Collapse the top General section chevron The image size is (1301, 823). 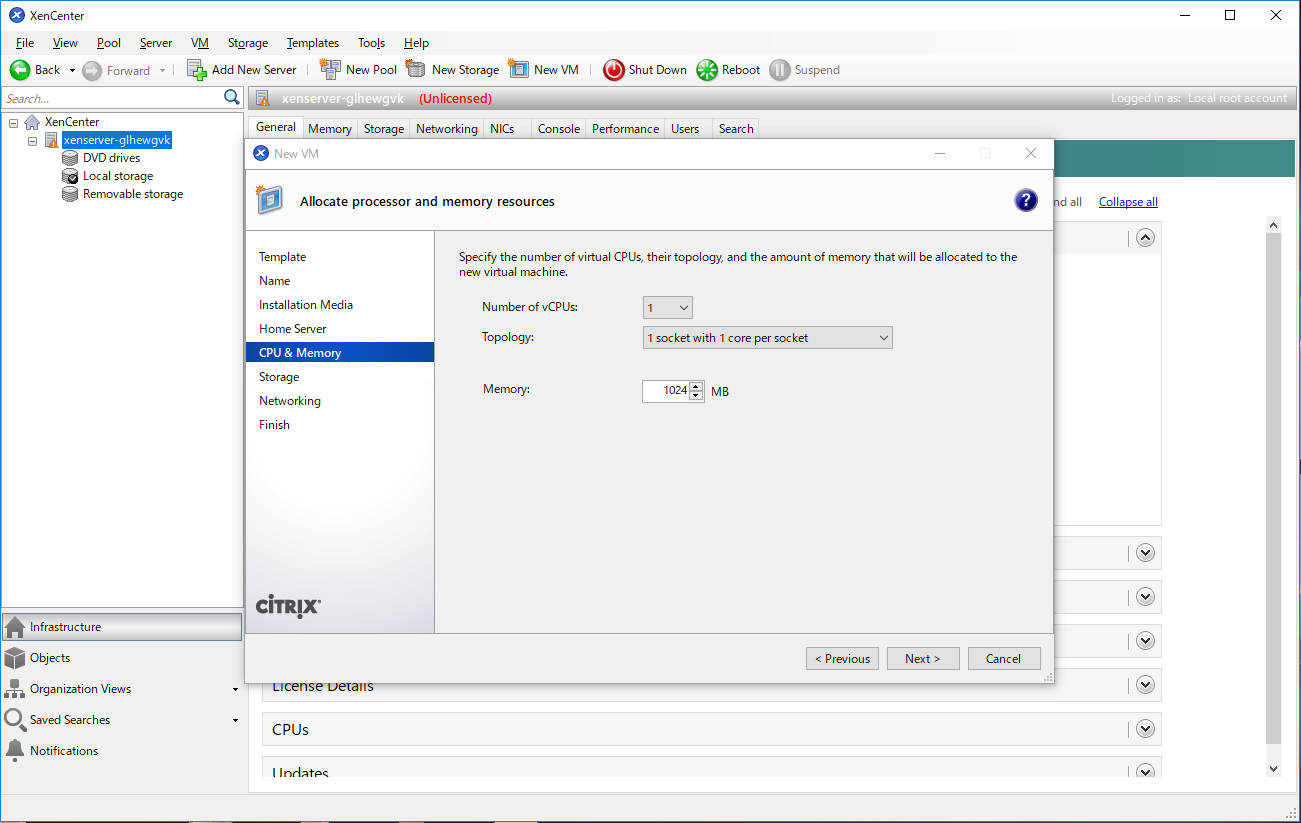1146,238
